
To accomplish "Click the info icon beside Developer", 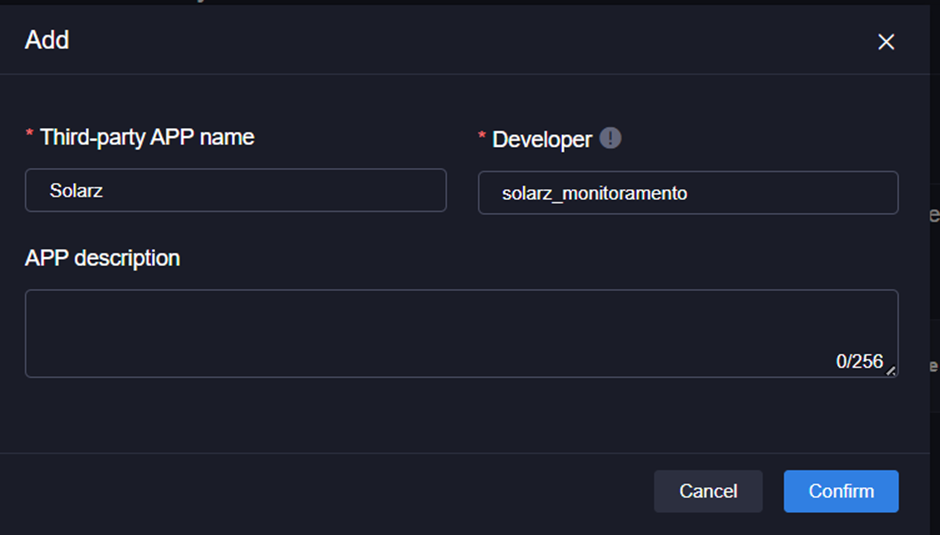I will [x=610, y=139].
